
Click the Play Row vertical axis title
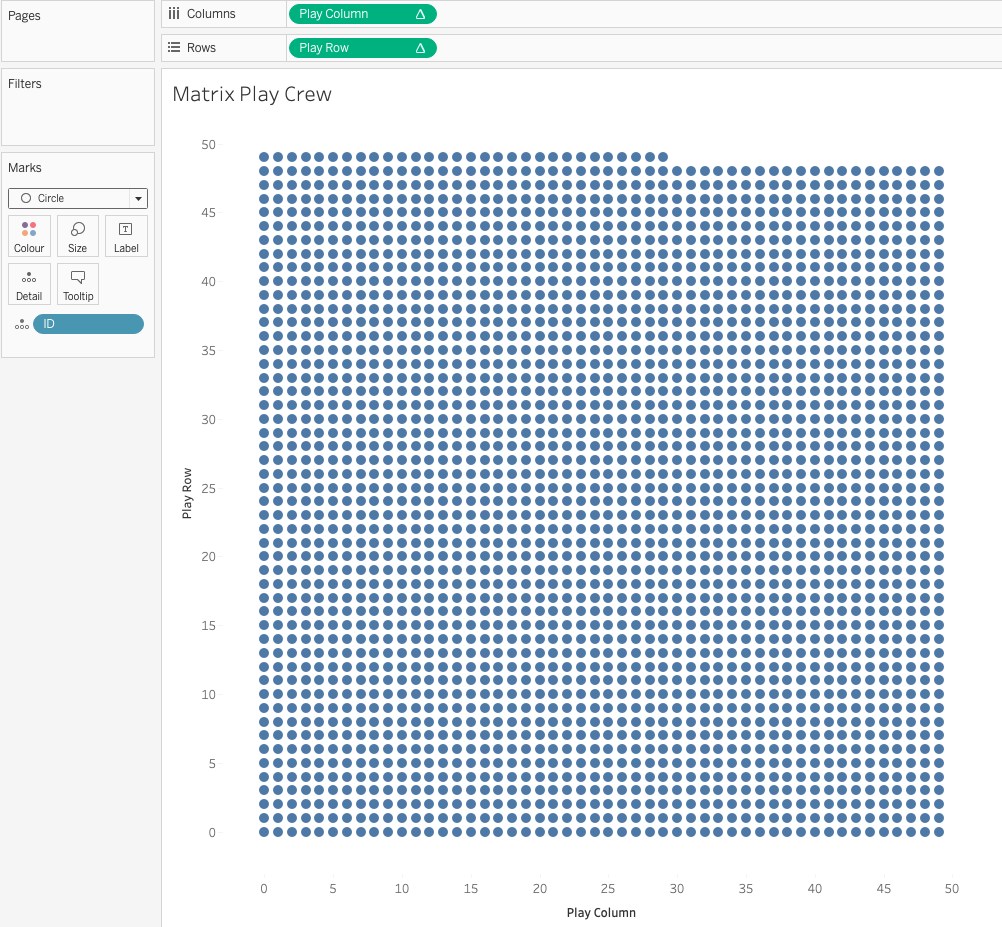[187, 494]
